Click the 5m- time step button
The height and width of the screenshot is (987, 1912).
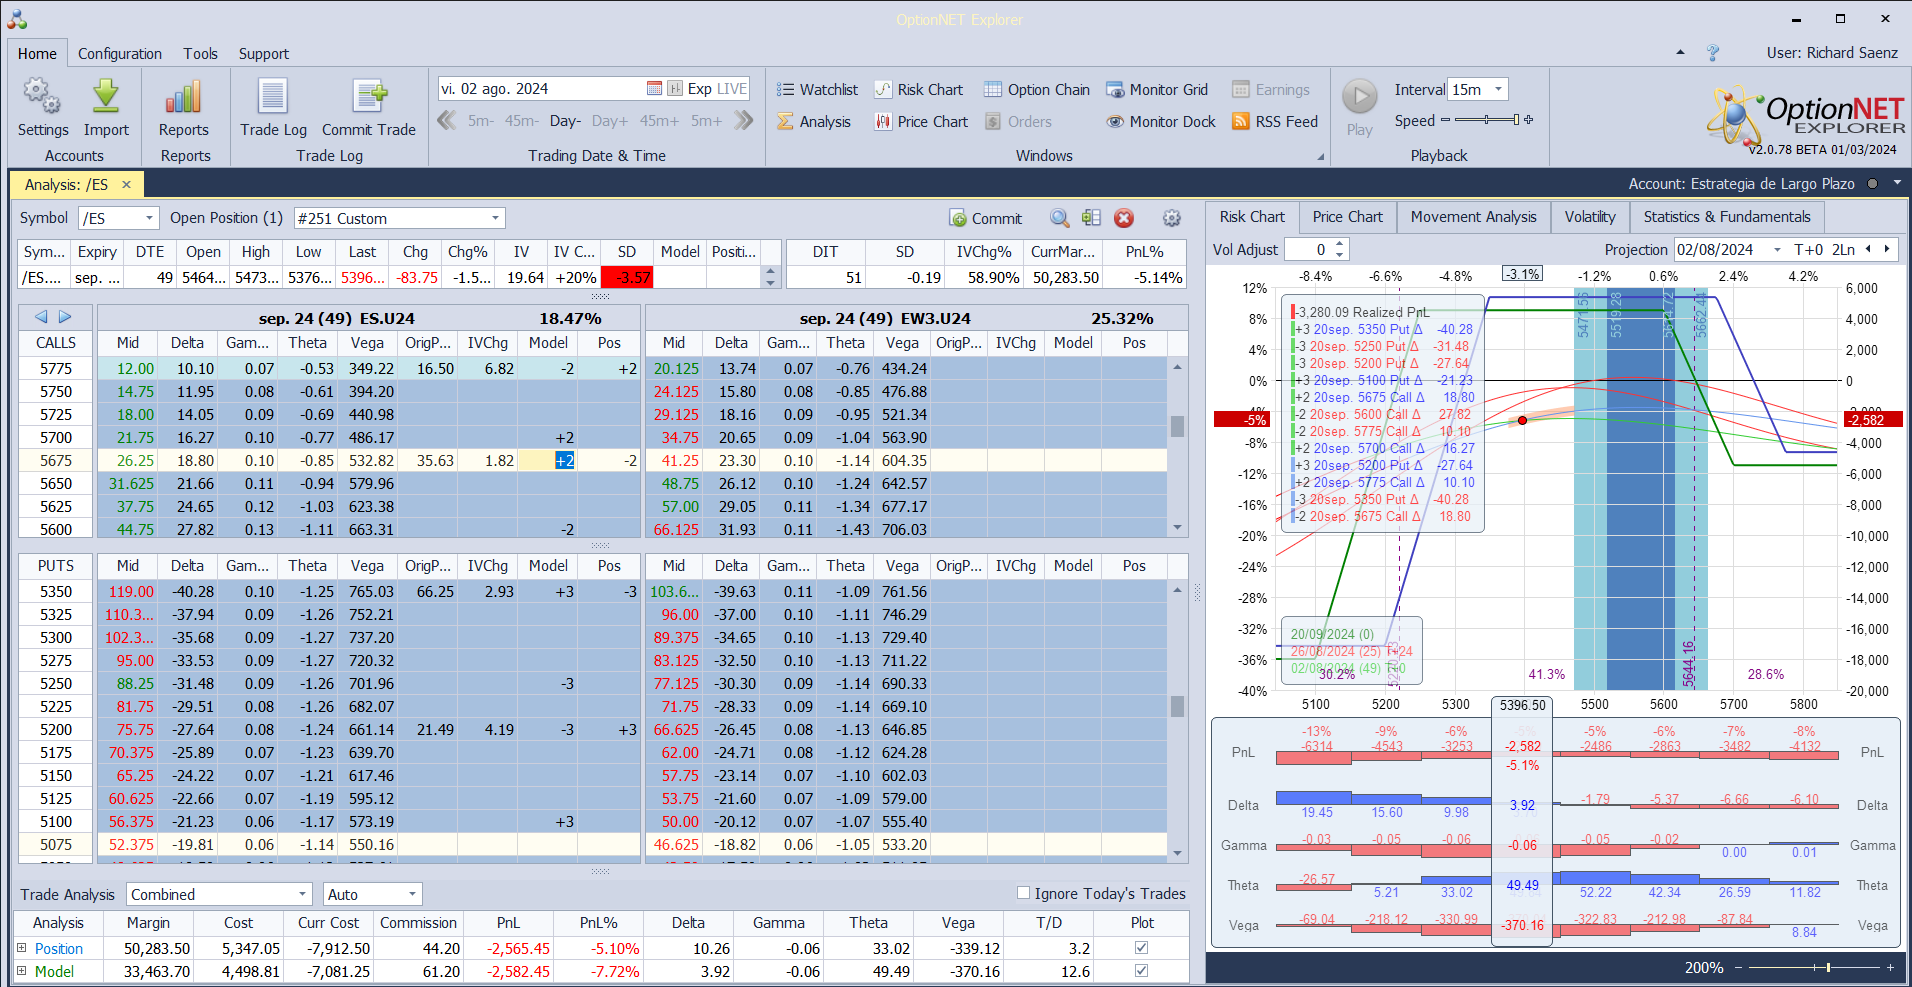481,121
